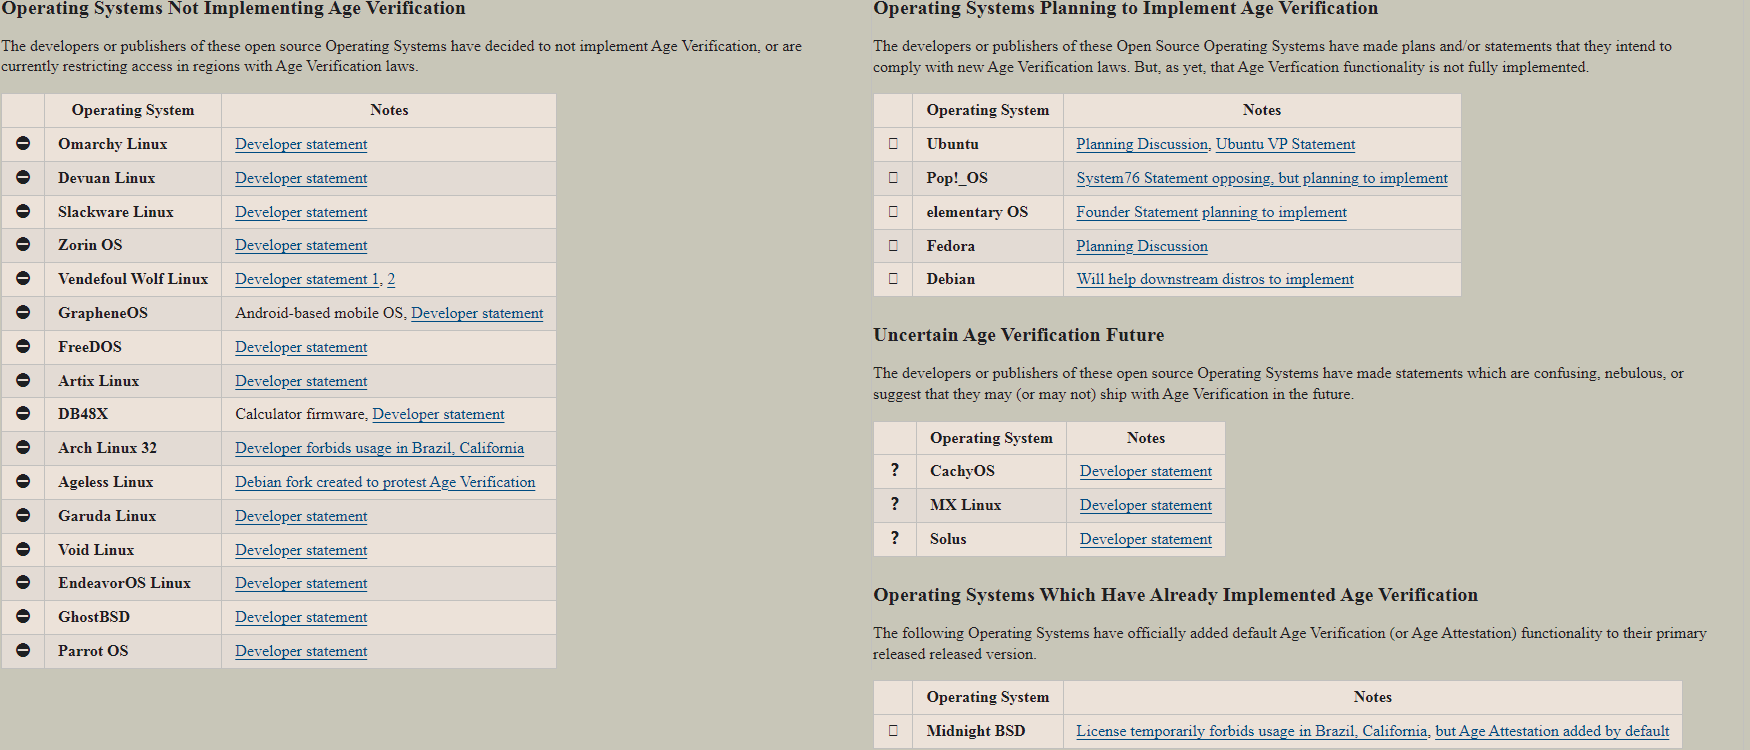
Task: Open MX Linux's Developer statement link
Action: click(1145, 505)
